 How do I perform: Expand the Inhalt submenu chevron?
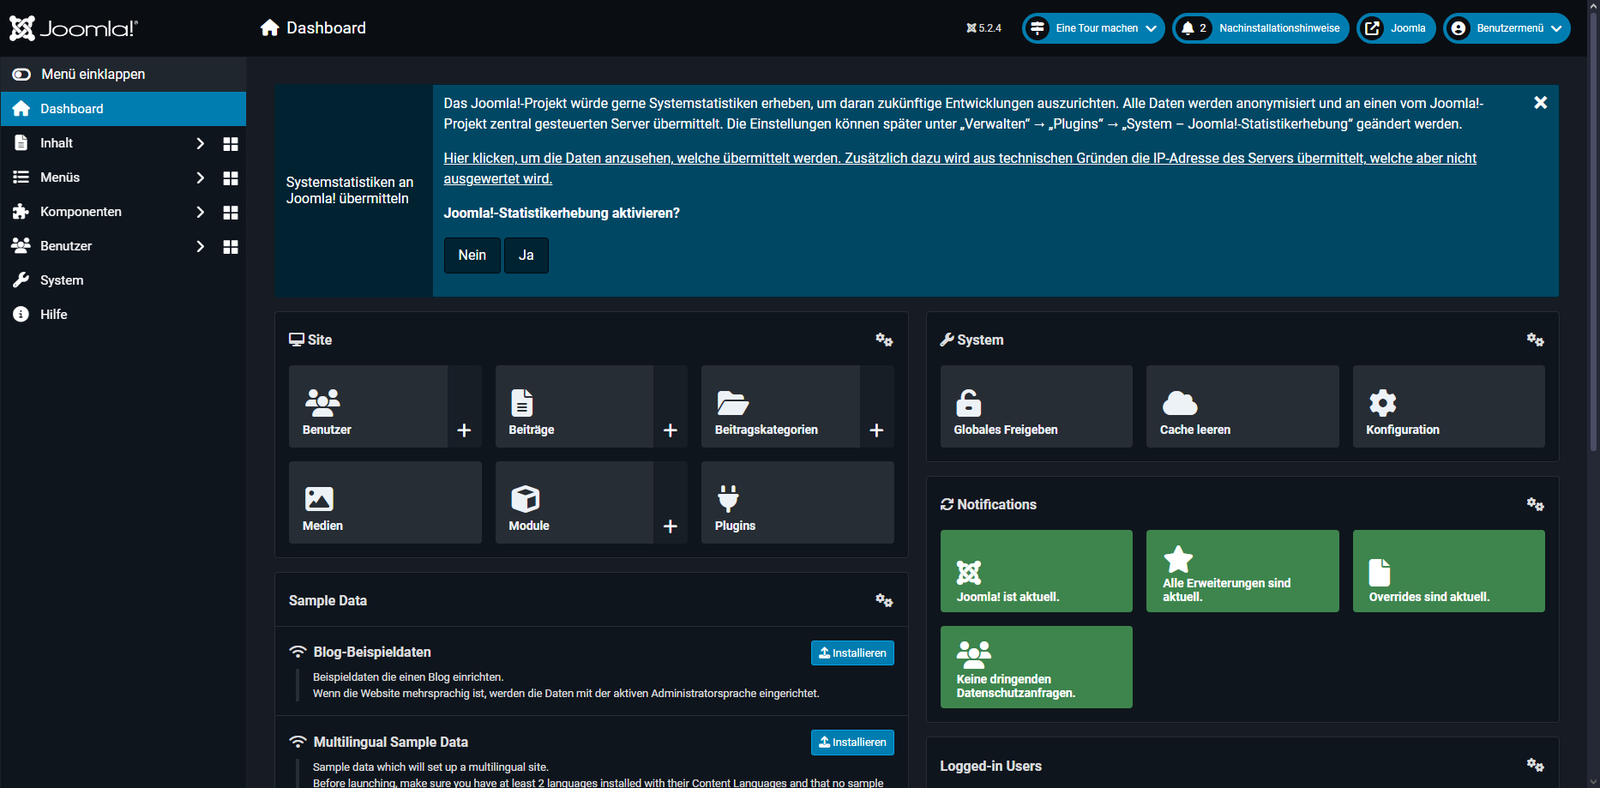click(x=200, y=144)
